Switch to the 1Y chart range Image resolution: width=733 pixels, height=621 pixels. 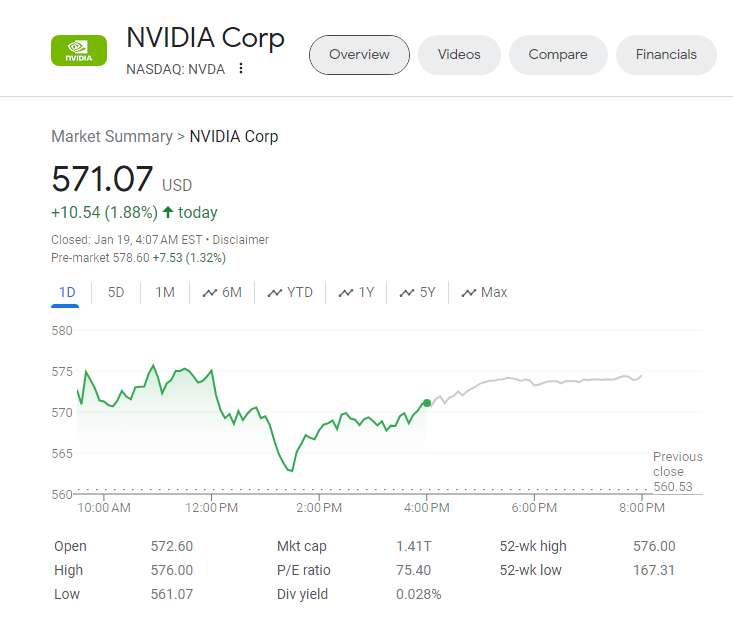click(x=356, y=292)
